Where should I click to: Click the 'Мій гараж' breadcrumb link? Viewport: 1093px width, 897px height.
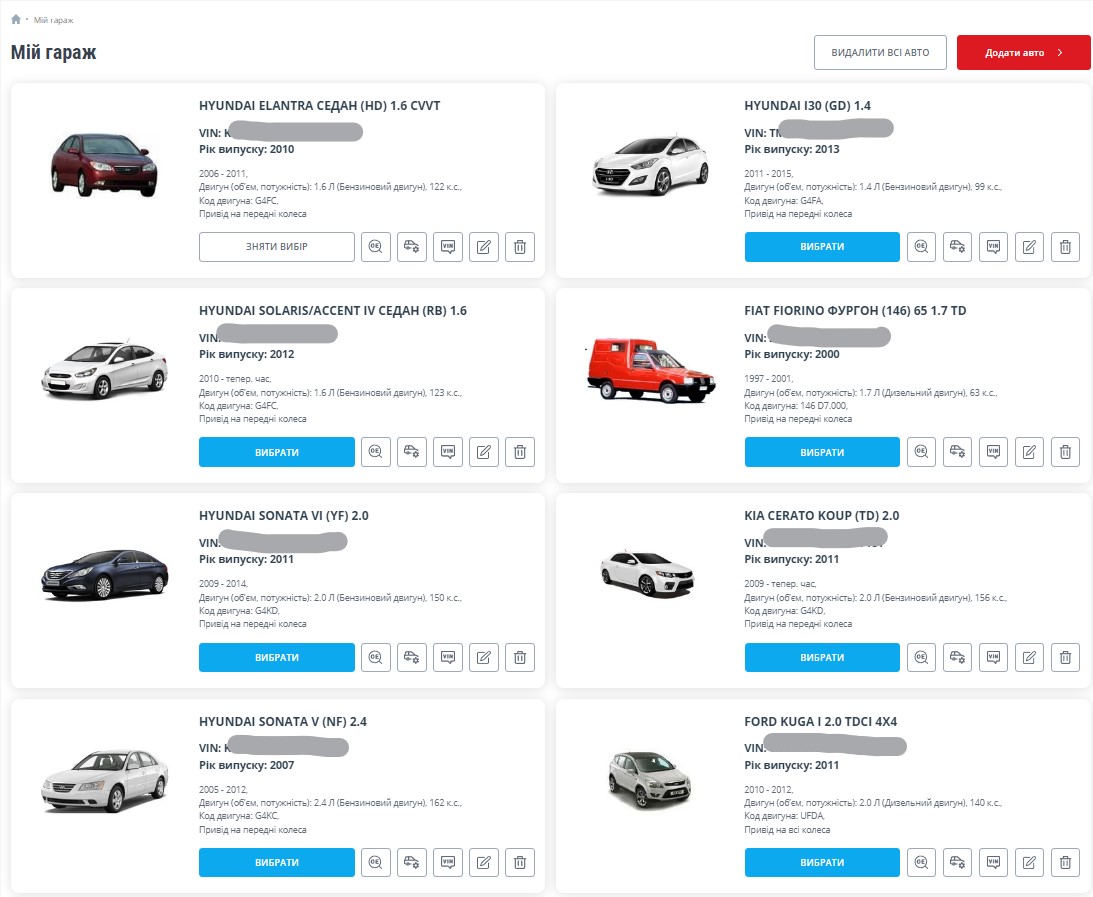[x=53, y=20]
